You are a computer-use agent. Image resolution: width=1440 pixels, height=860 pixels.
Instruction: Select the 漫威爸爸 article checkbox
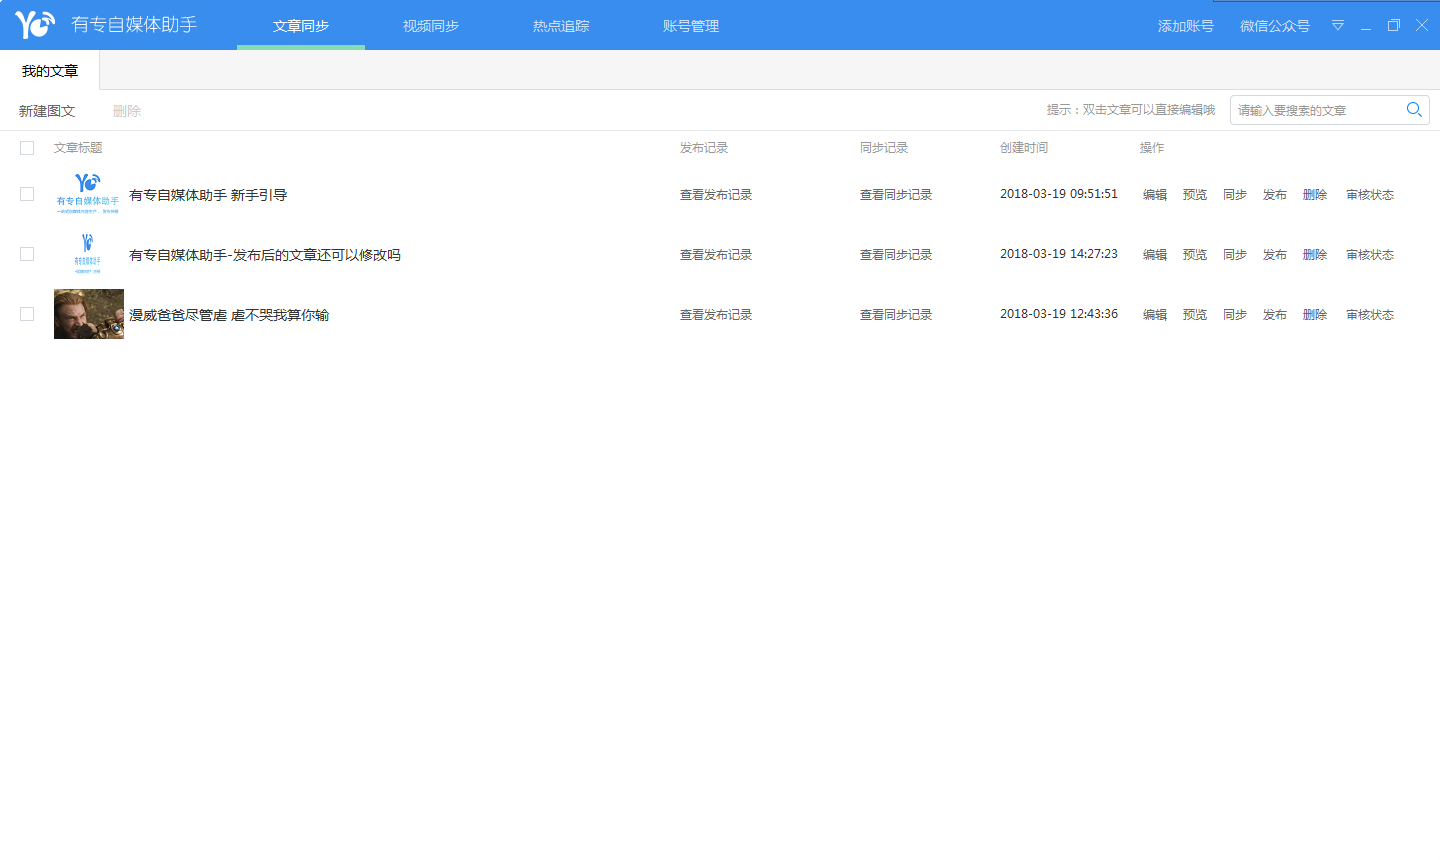coord(27,314)
